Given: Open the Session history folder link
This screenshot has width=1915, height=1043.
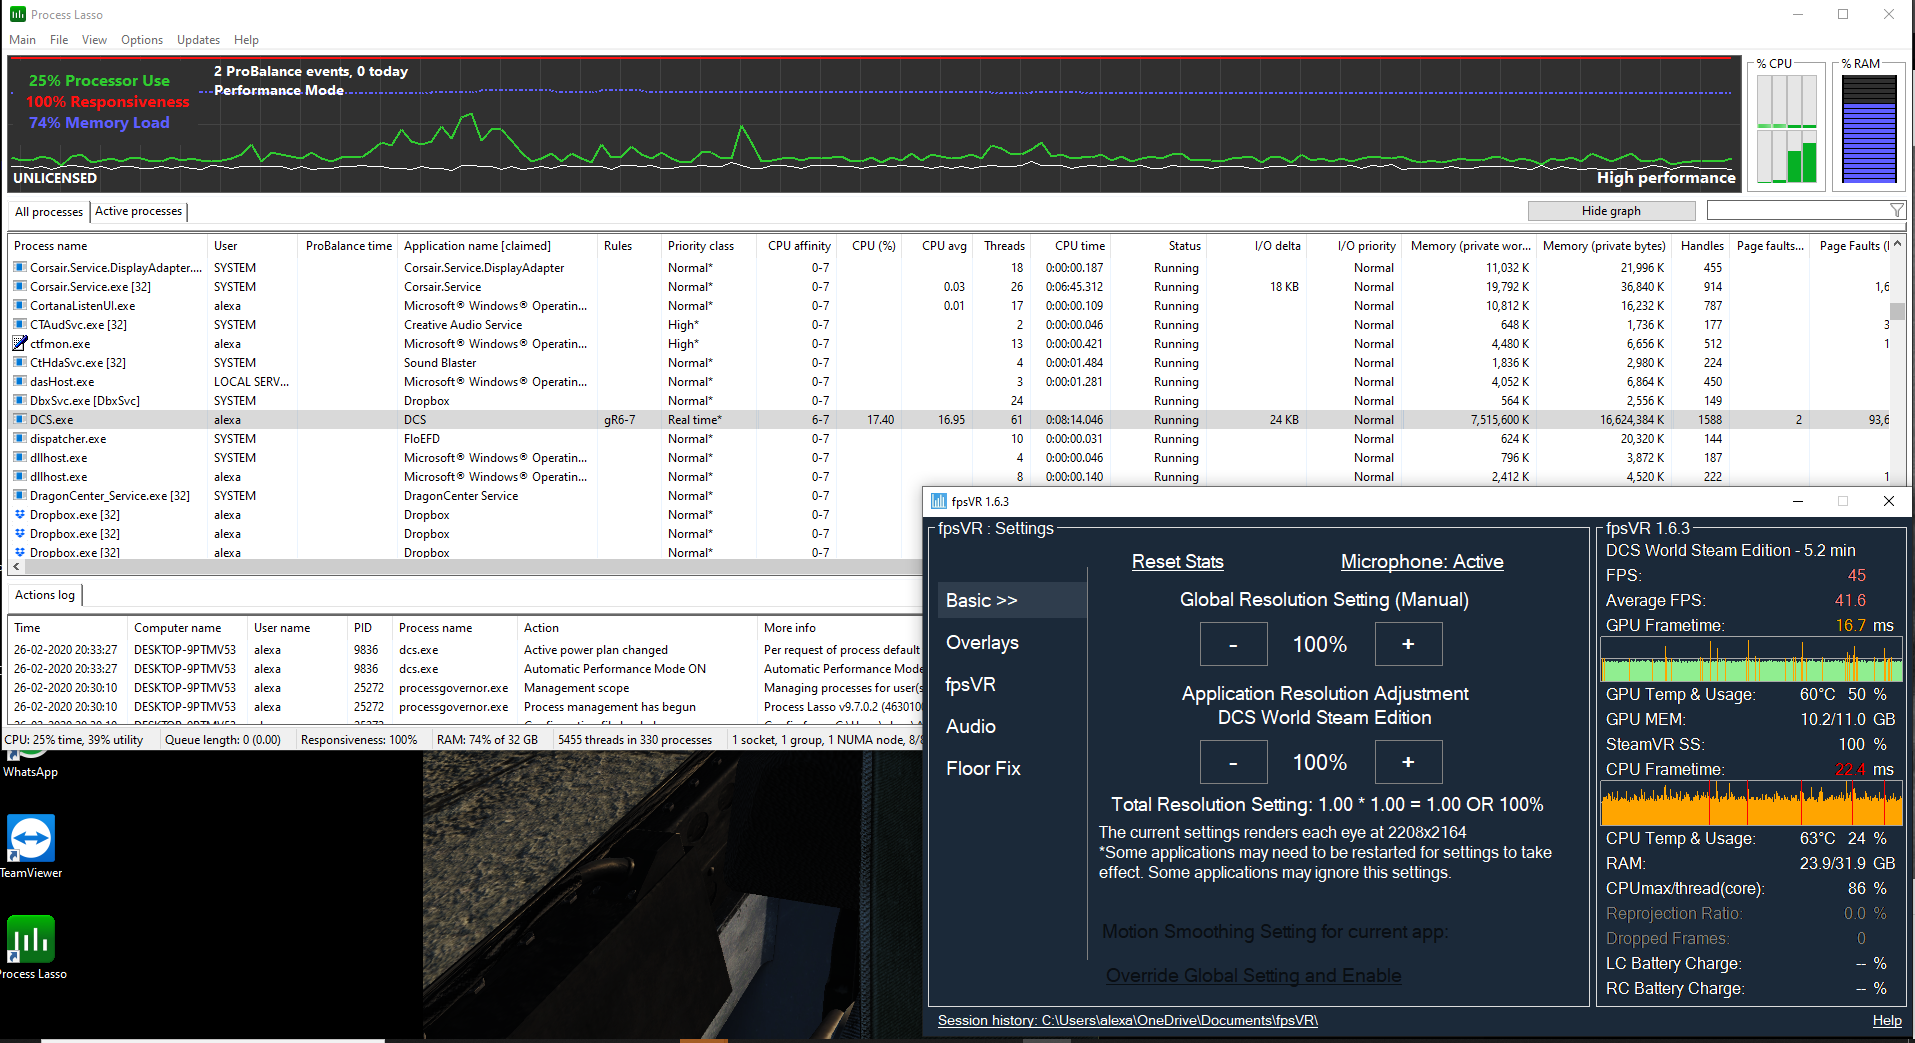Looking at the screenshot, I should [1128, 1020].
